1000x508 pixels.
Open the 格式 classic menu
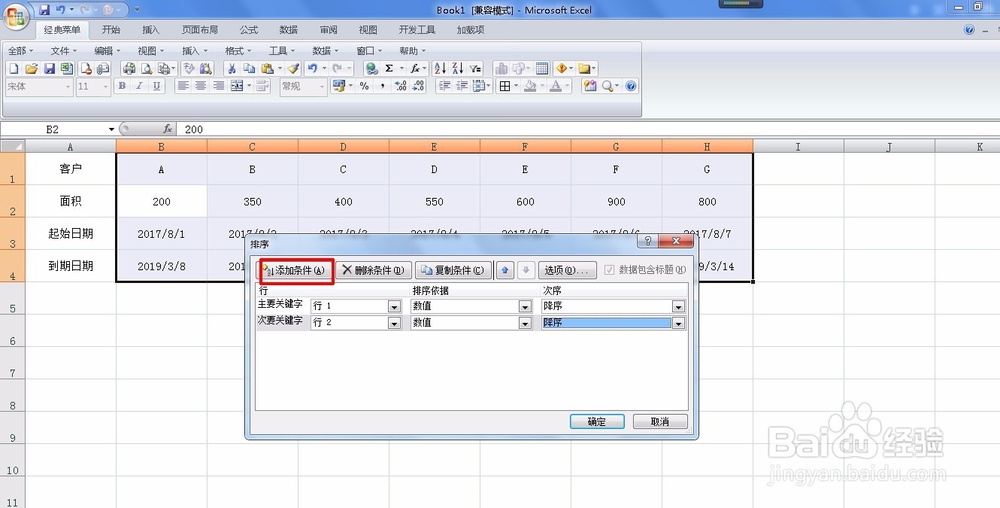[x=238, y=51]
